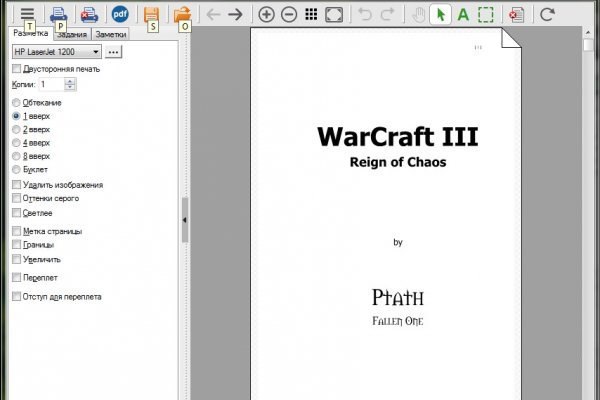Select the green arrow pointer tool
The height and width of the screenshot is (400, 600).
(440, 15)
